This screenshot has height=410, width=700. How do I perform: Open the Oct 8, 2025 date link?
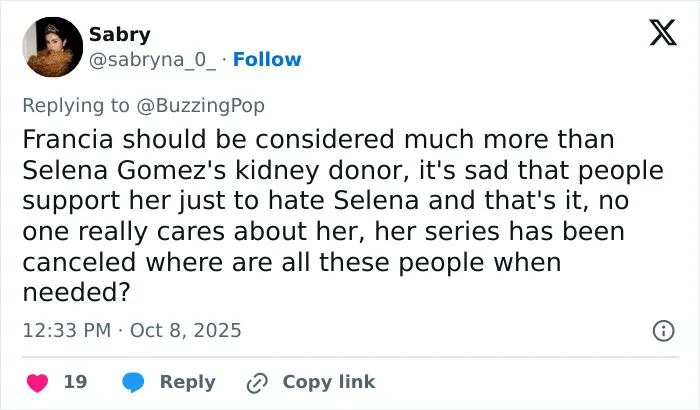click(x=186, y=331)
